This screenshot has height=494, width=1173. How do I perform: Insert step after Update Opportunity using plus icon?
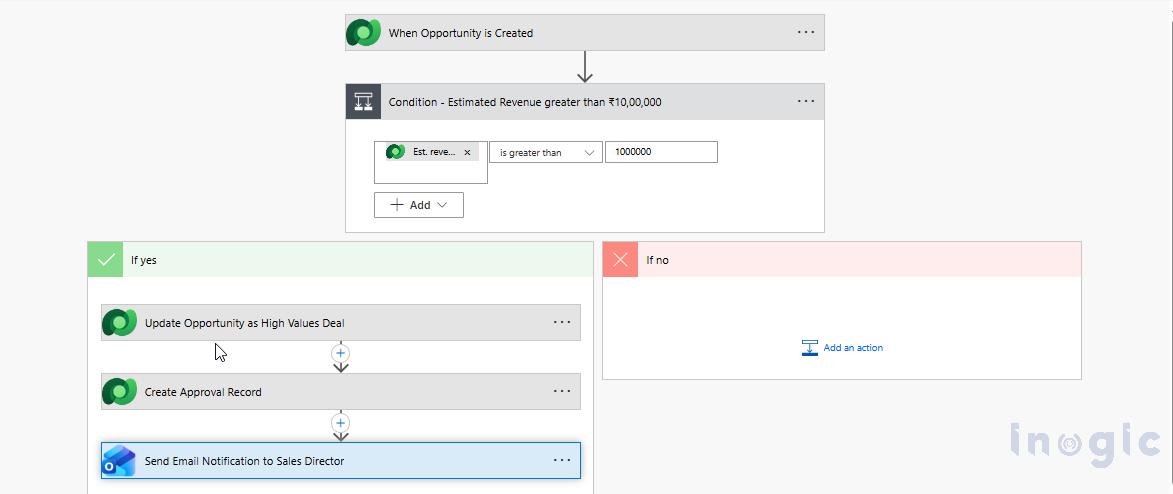click(x=341, y=353)
